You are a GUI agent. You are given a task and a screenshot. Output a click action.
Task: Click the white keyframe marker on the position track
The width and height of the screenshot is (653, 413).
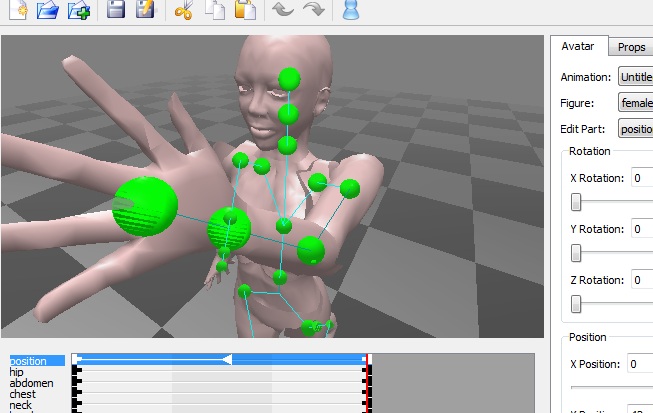[x=227, y=359]
